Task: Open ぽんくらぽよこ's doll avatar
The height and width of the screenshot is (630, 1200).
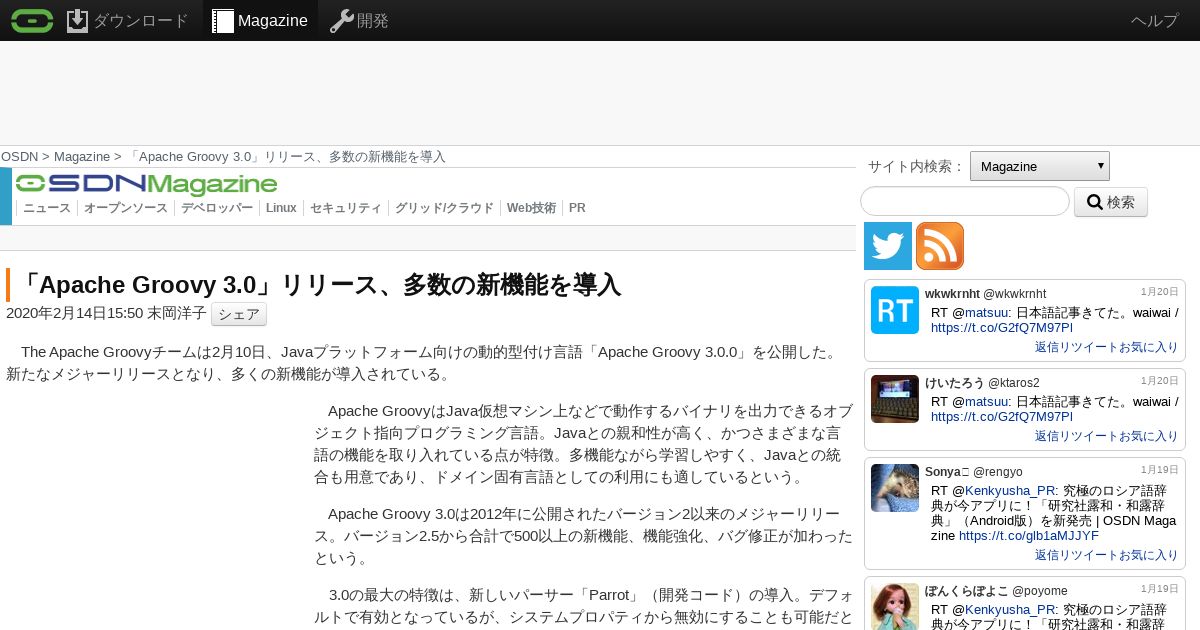Action: tap(895, 606)
